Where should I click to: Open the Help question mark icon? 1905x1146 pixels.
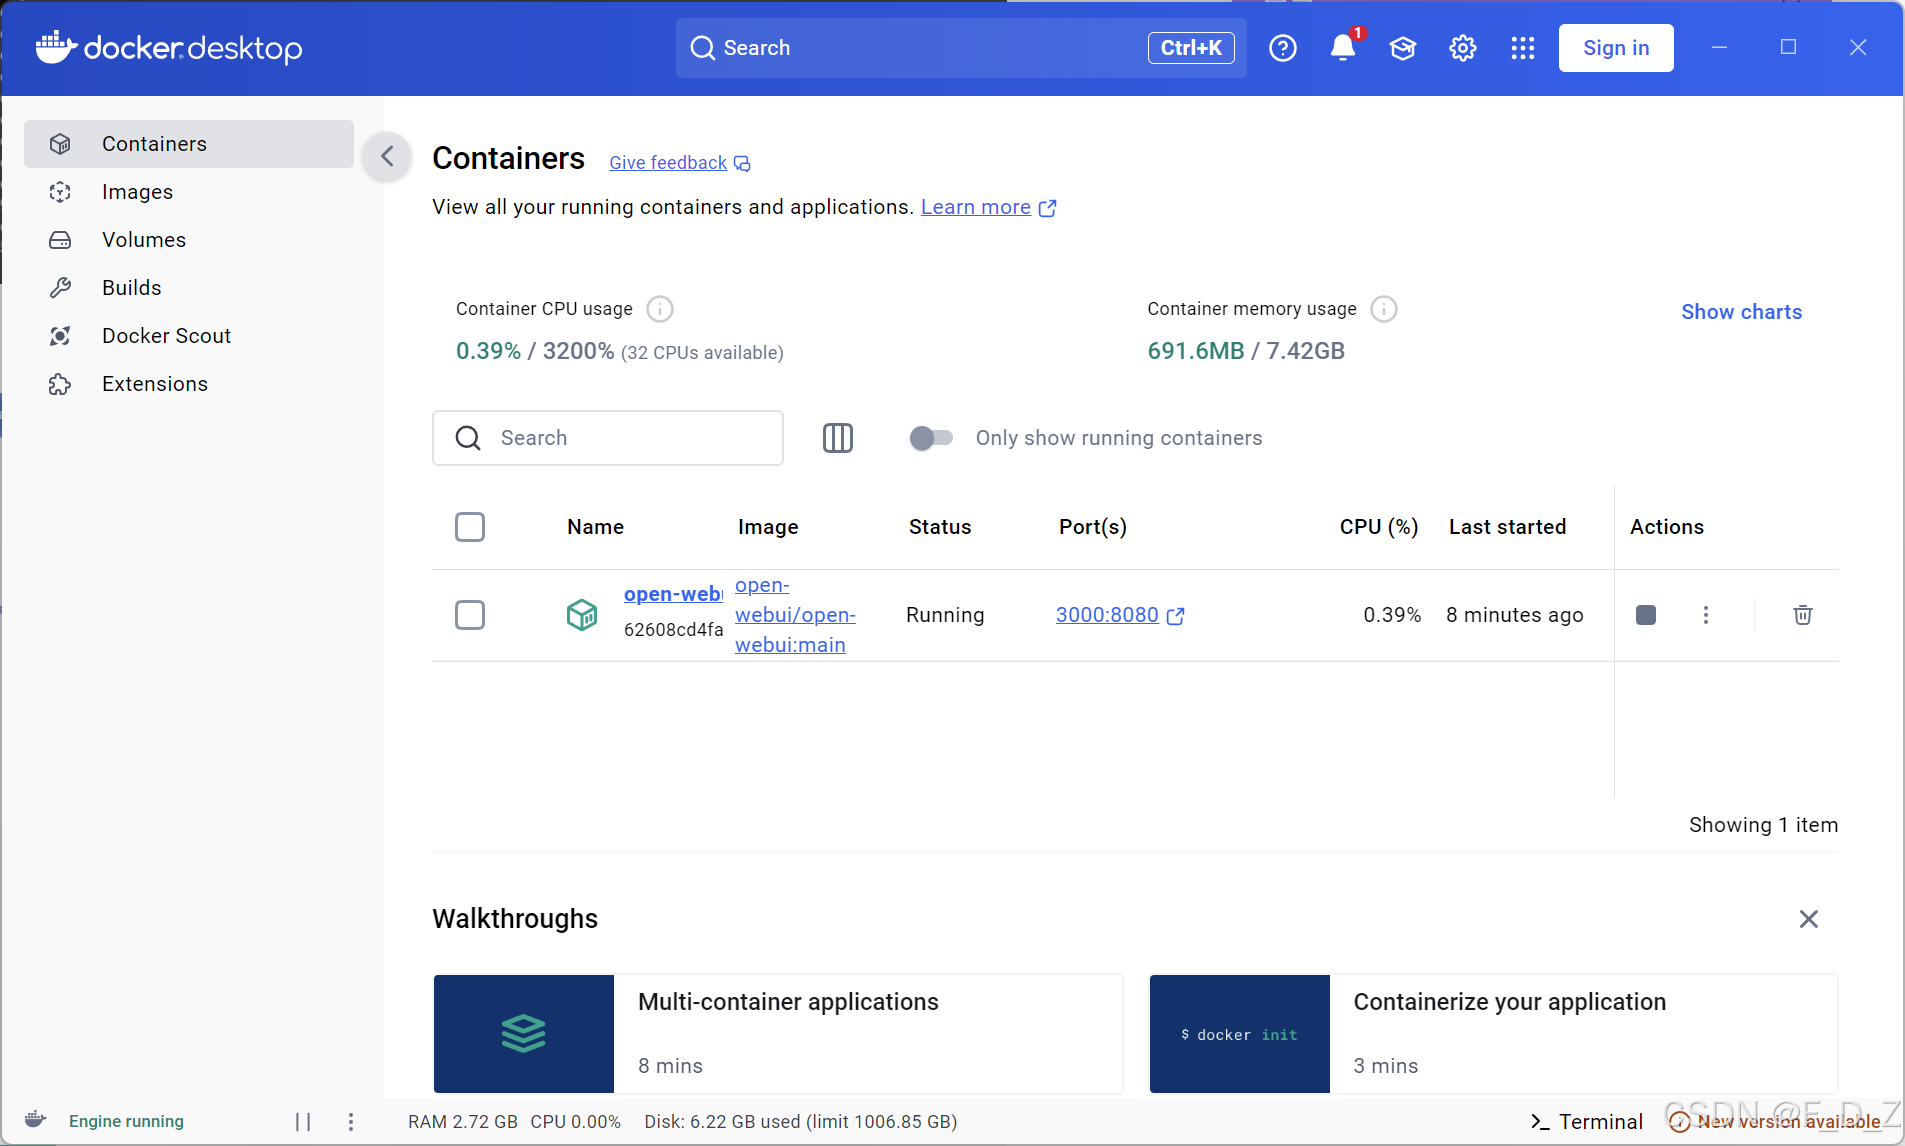click(1282, 48)
